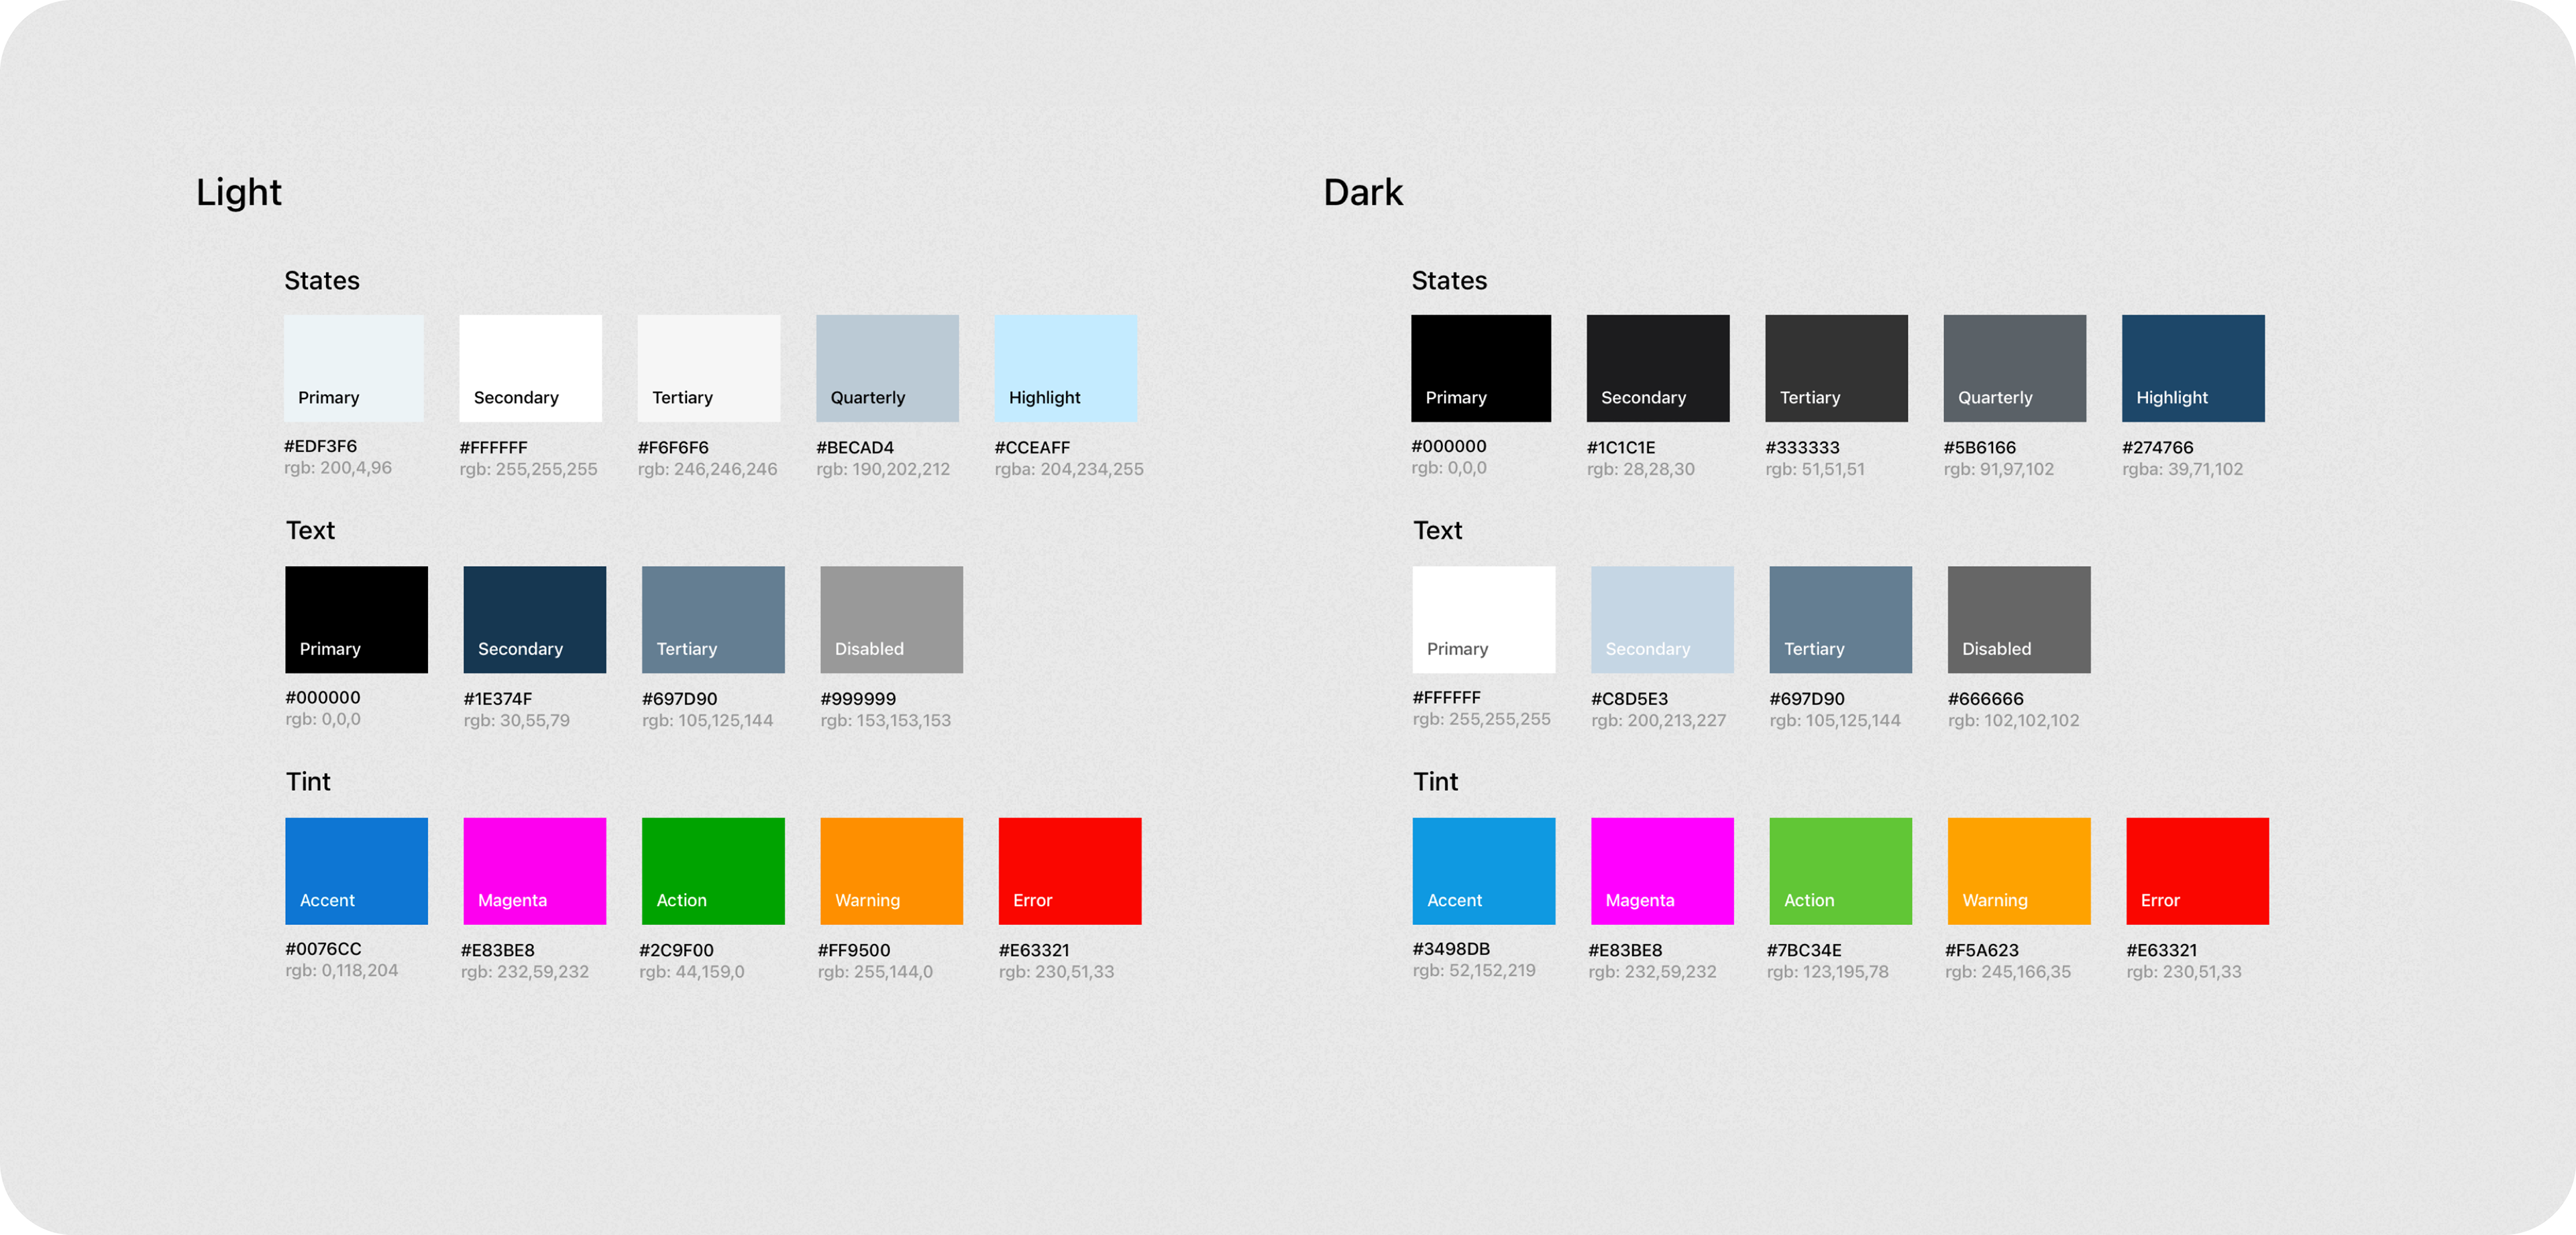Choose Light Tint Error red swatch
The width and height of the screenshot is (2576, 1235).
[x=1070, y=871]
